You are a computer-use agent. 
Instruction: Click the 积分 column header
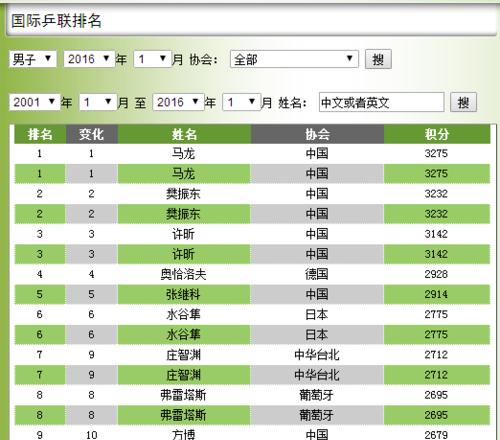pyautogui.click(x=437, y=134)
